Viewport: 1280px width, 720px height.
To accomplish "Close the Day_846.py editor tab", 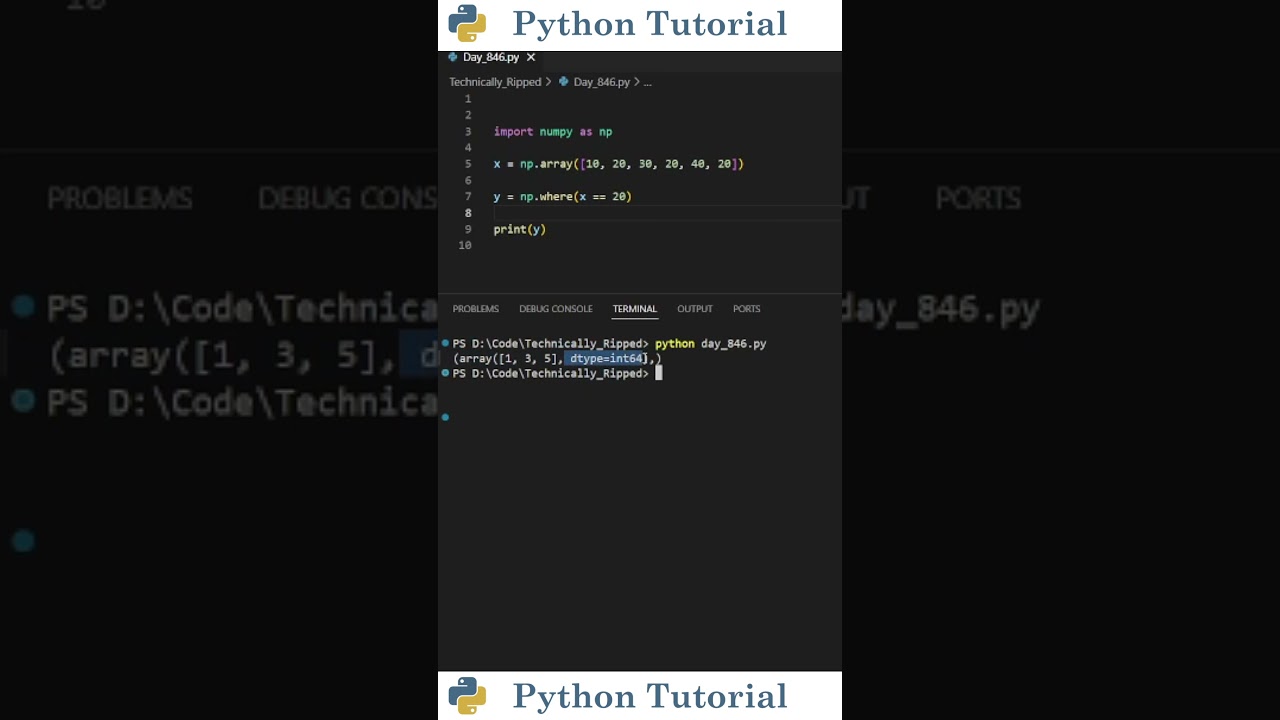I will (x=531, y=58).
